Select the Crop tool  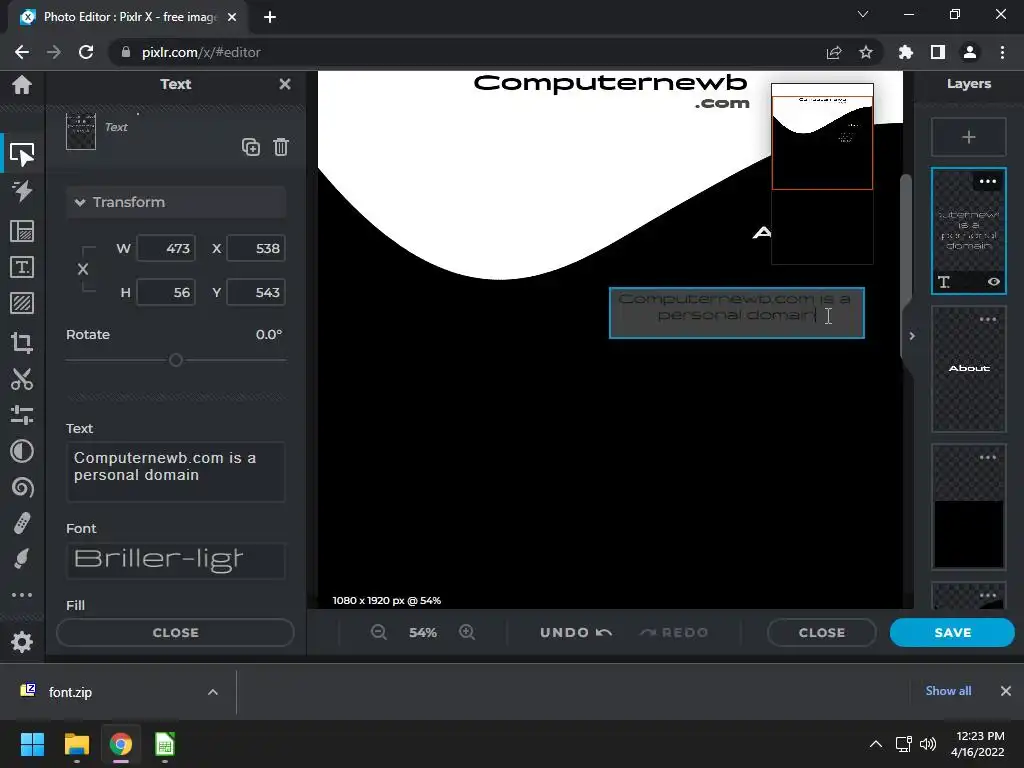[22, 342]
